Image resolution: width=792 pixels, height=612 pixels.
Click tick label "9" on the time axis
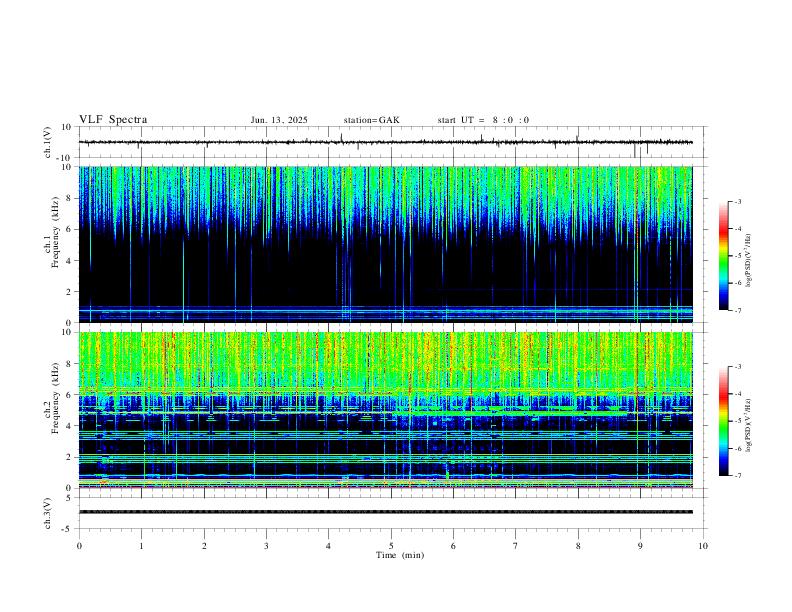[640, 546]
